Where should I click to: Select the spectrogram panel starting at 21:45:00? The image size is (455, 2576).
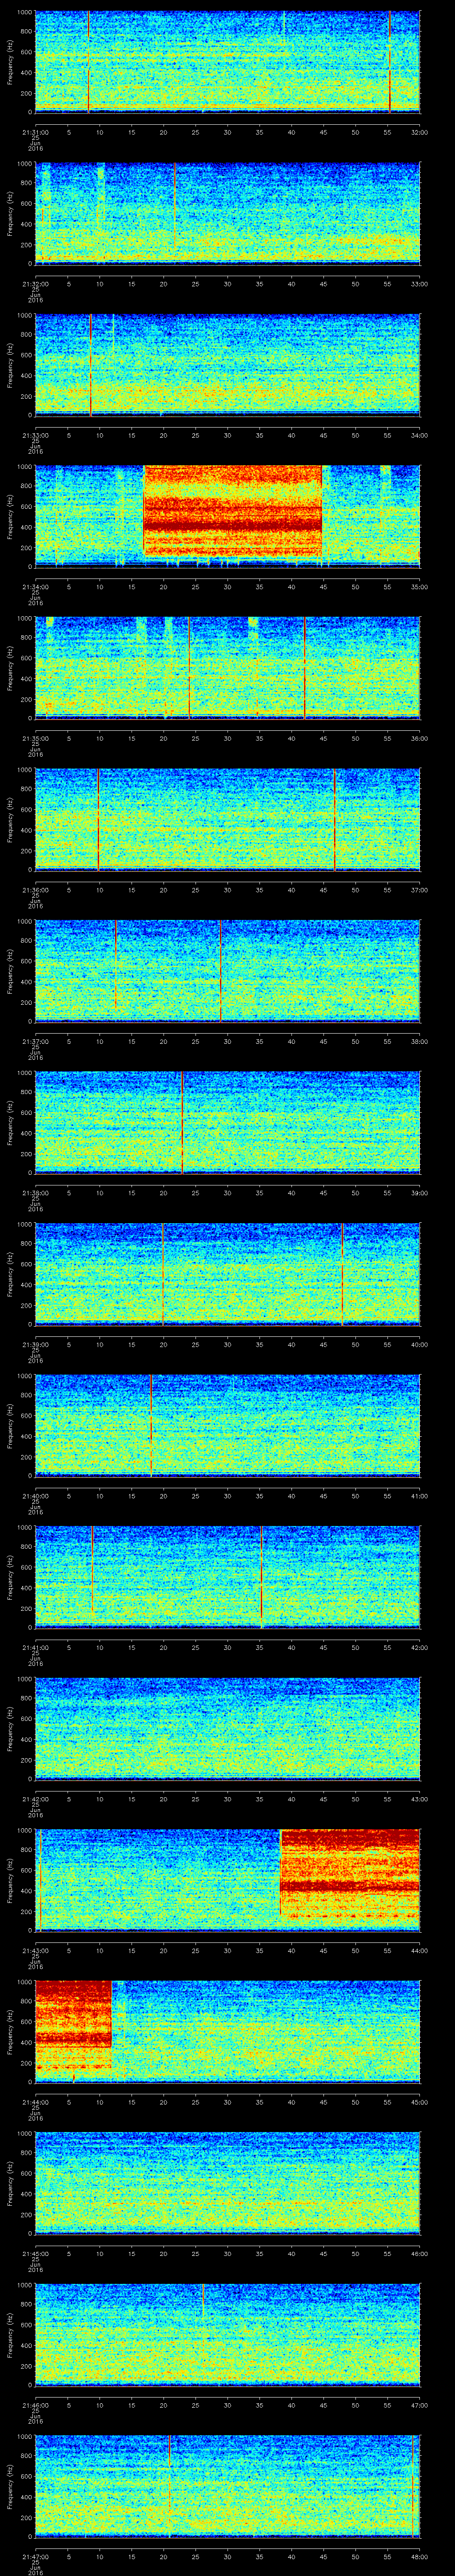coord(227,2184)
